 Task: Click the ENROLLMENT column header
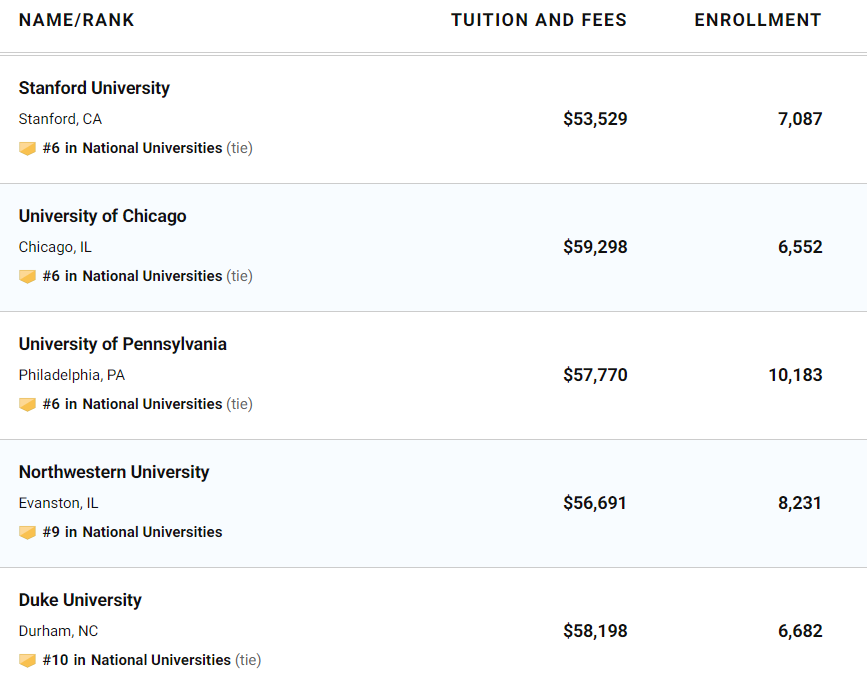tap(758, 20)
